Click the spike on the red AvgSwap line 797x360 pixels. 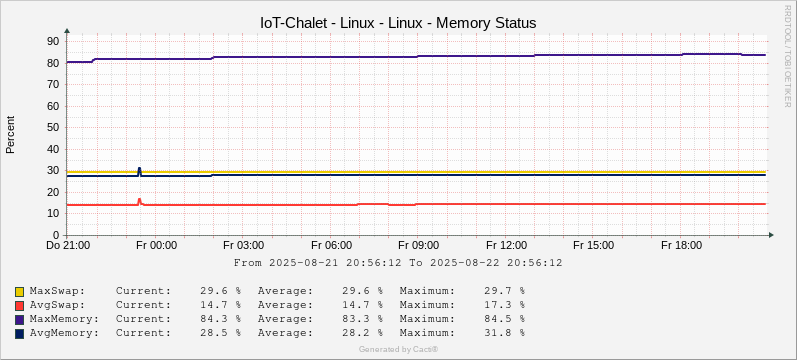click(139, 201)
